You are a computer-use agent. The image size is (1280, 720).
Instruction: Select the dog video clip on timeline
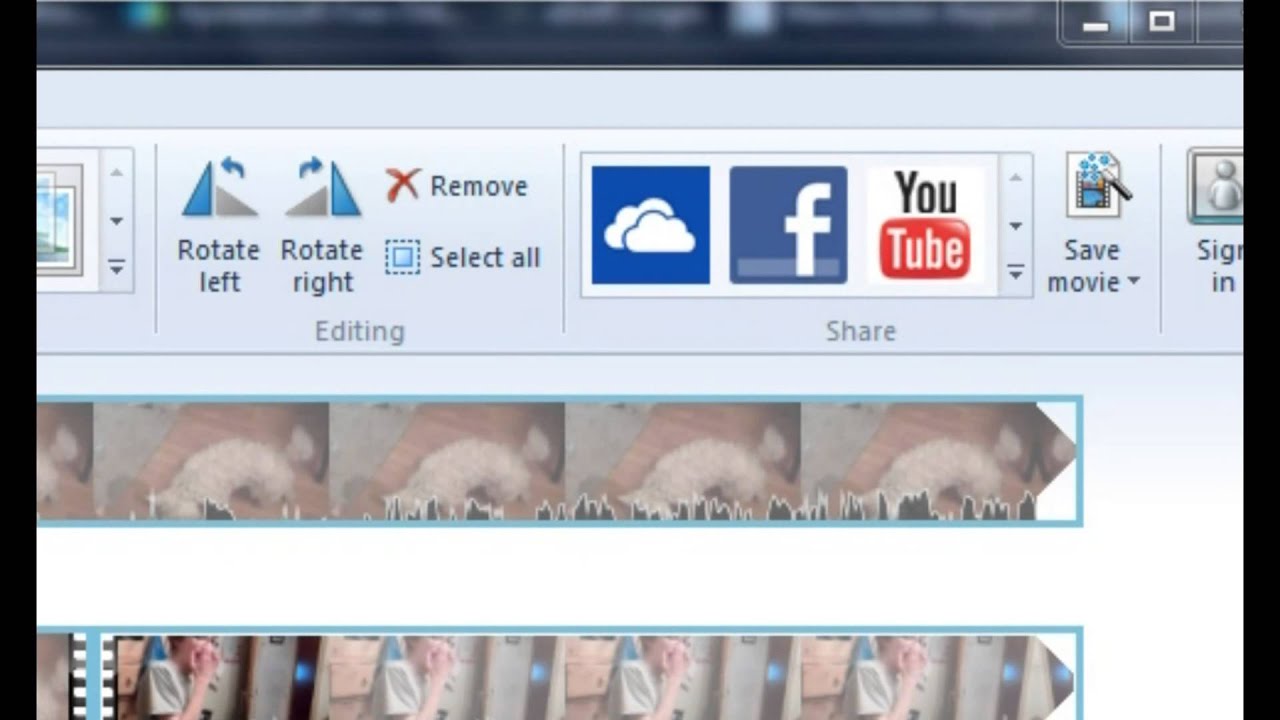558,461
